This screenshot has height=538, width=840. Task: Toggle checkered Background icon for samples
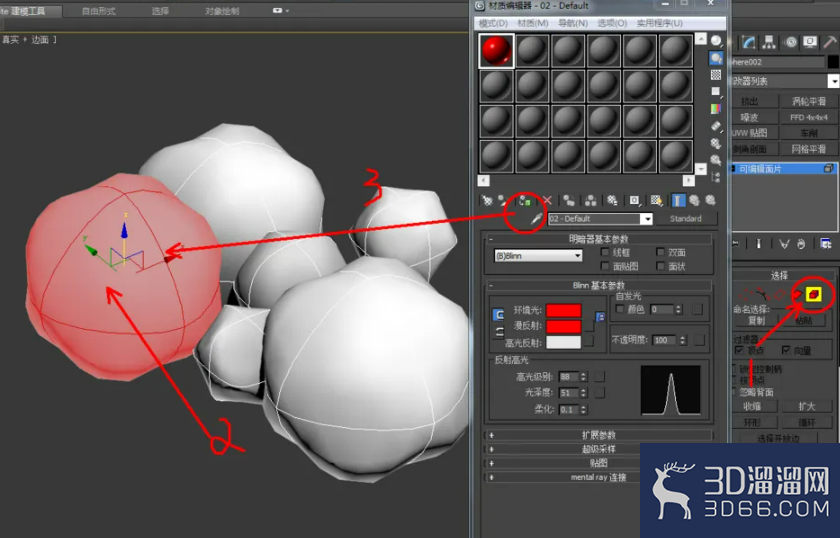(716, 74)
